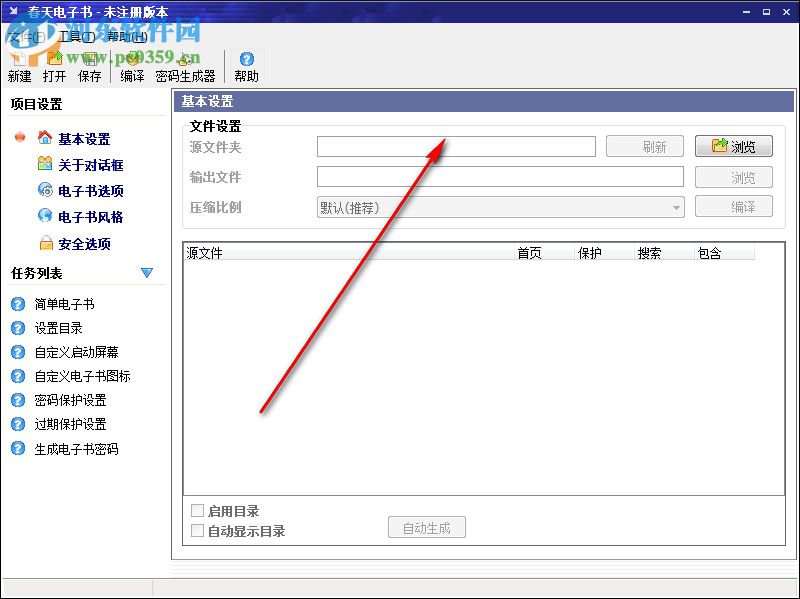The image size is (800, 599).
Task: Select 基本设置 text in project settings
Action: (x=84, y=139)
